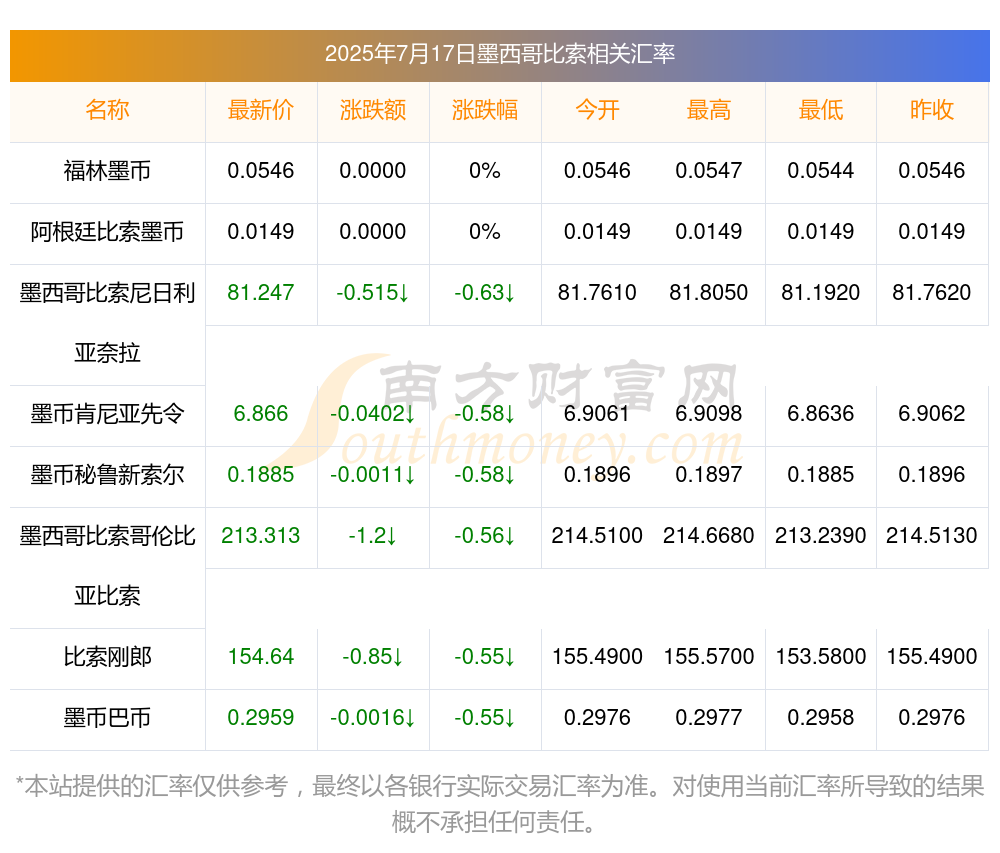Click high value 214.6680

[x=708, y=536]
